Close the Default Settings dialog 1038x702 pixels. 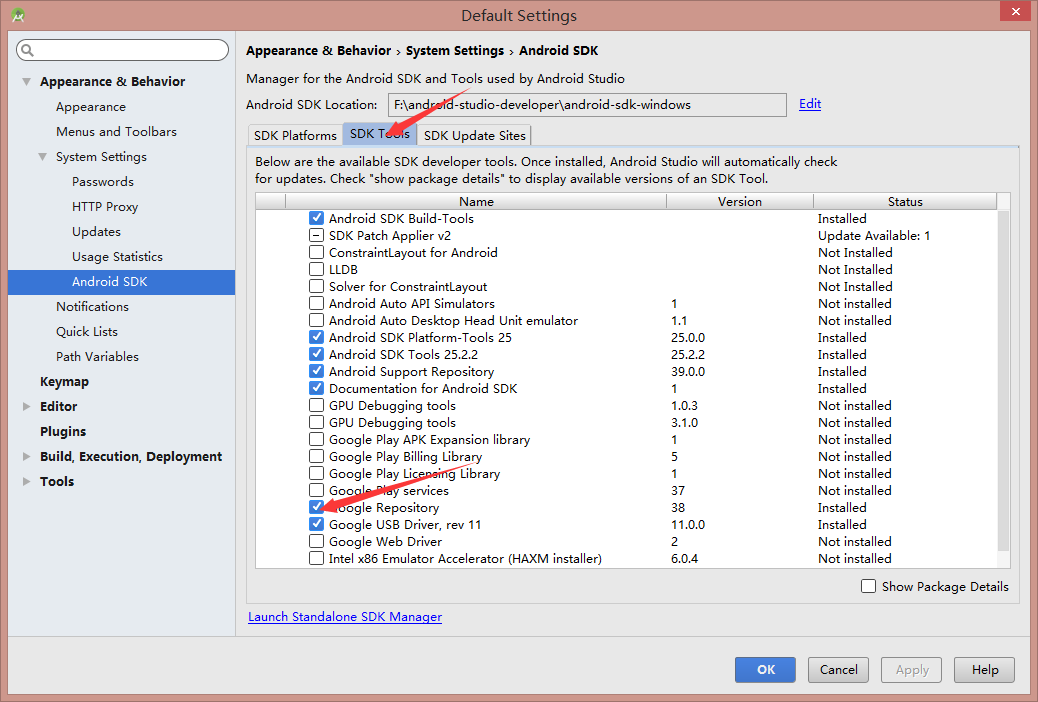click(x=1015, y=11)
